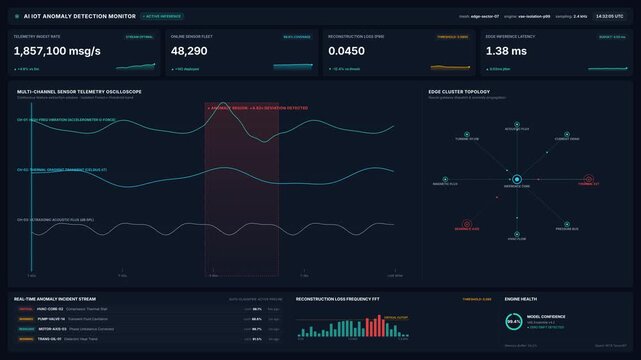The image size is (641, 360).
Task: Select the central Inference Core node
Action: (x=517, y=179)
